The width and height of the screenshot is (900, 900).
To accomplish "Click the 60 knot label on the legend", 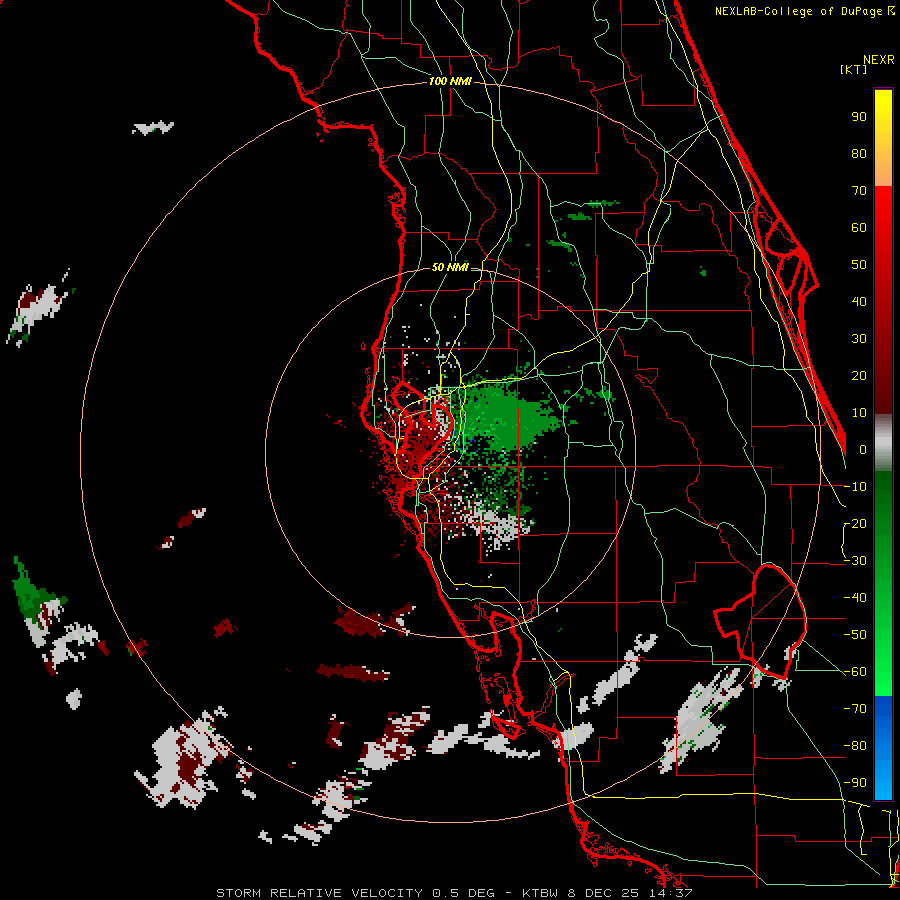I will coord(859,227).
